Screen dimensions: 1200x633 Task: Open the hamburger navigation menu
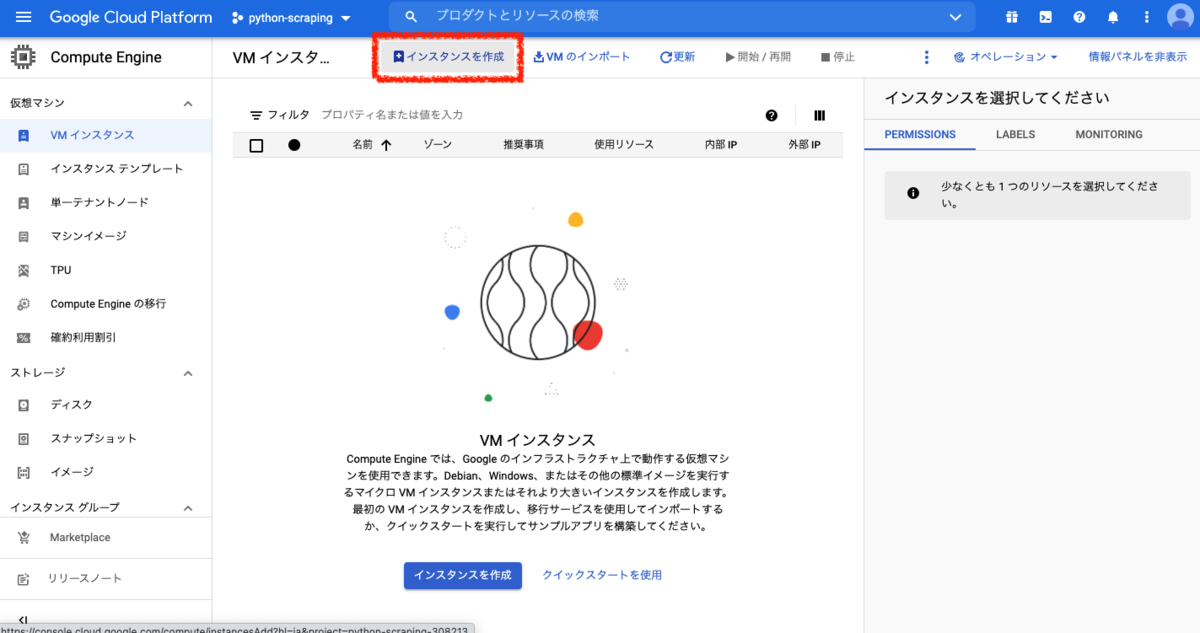click(x=24, y=17)
